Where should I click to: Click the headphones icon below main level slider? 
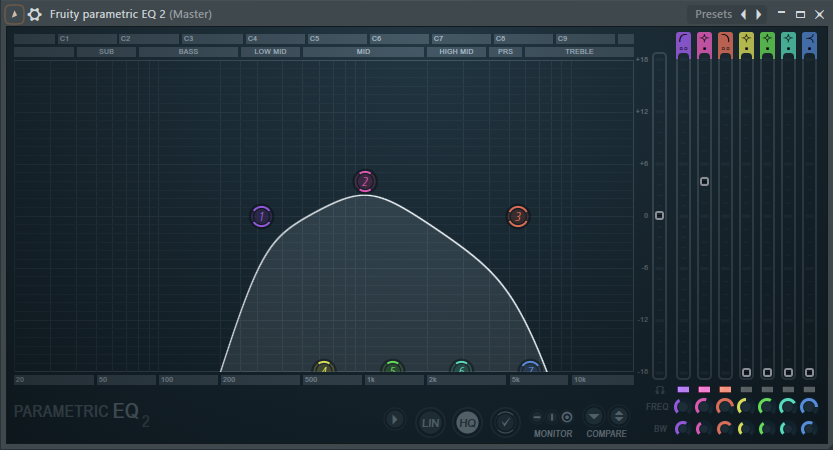(659, 389)
